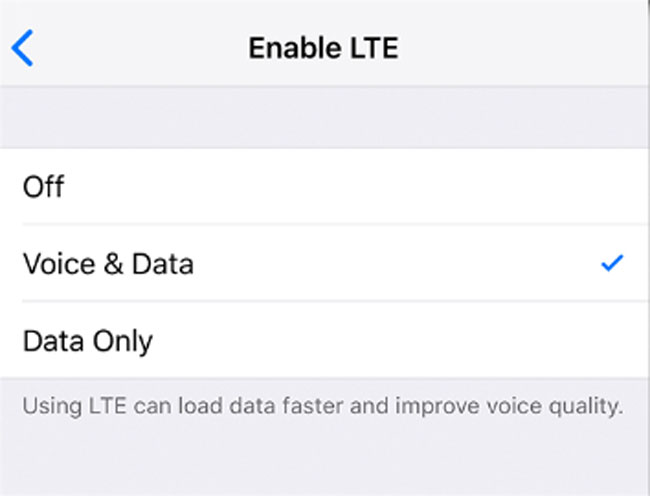This screenshot has height=496, width=650.
Task: Go back using the navigation bar arrow
Action: point(22,48)
